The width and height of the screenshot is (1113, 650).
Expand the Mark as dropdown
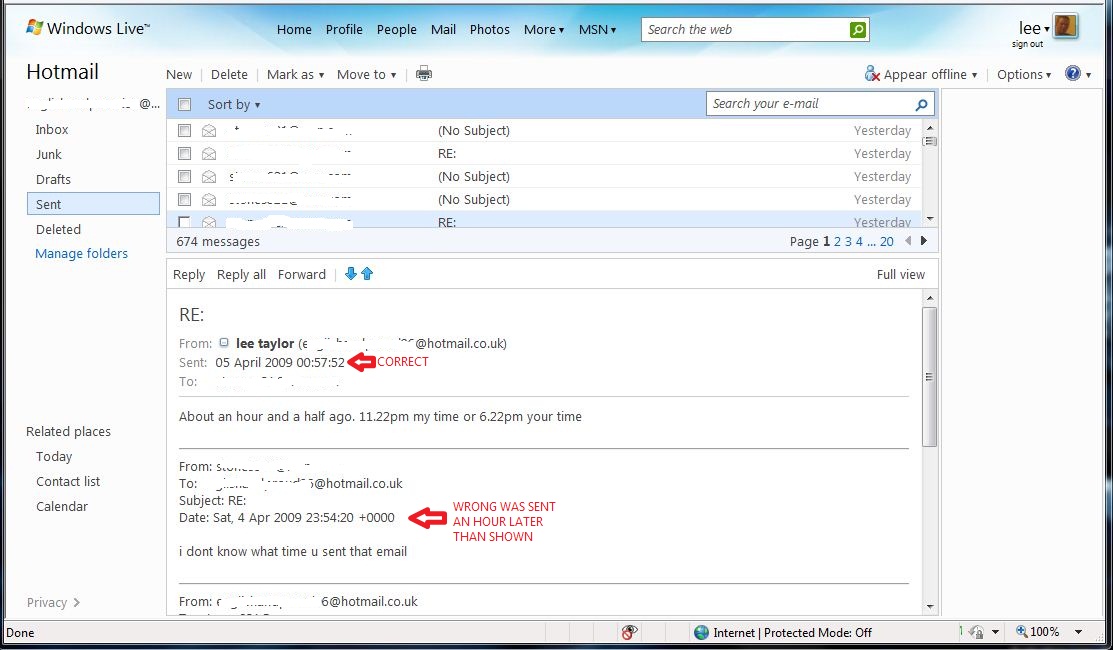(295, 74)
